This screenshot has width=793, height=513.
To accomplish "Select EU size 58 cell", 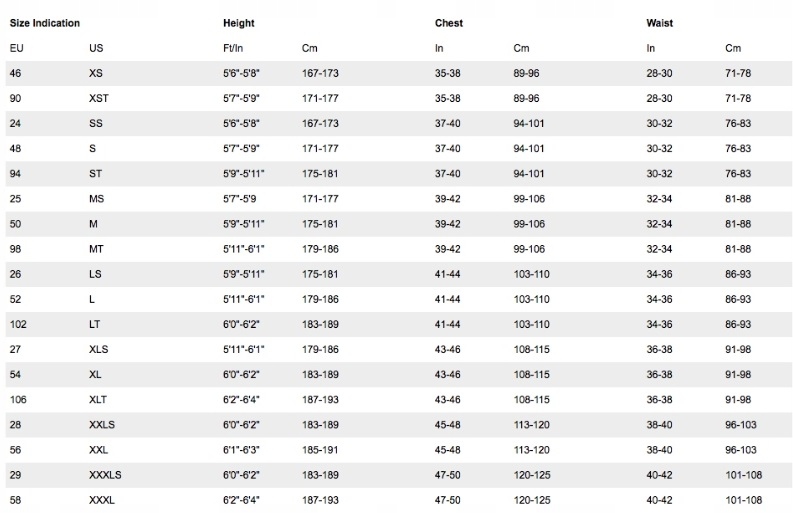I will pos(16,499).
